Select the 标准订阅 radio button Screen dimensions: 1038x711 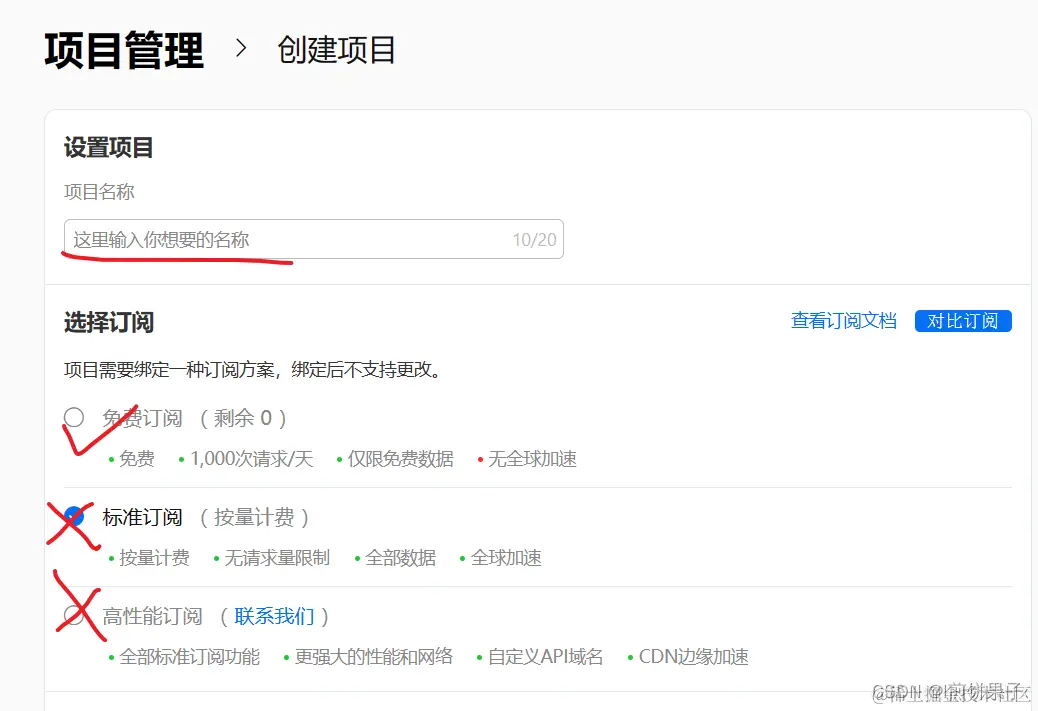tap(74, 516)
